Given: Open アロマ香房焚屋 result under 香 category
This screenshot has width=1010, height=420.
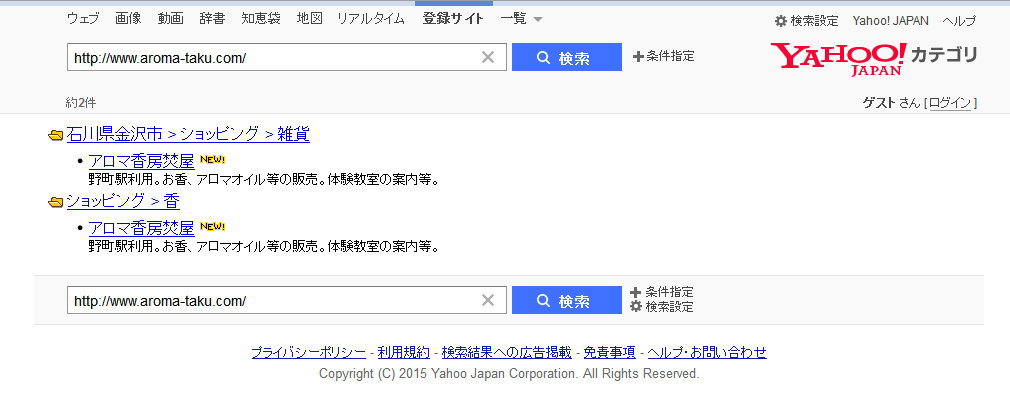Looking at the screenshot, I should [141, 227].
